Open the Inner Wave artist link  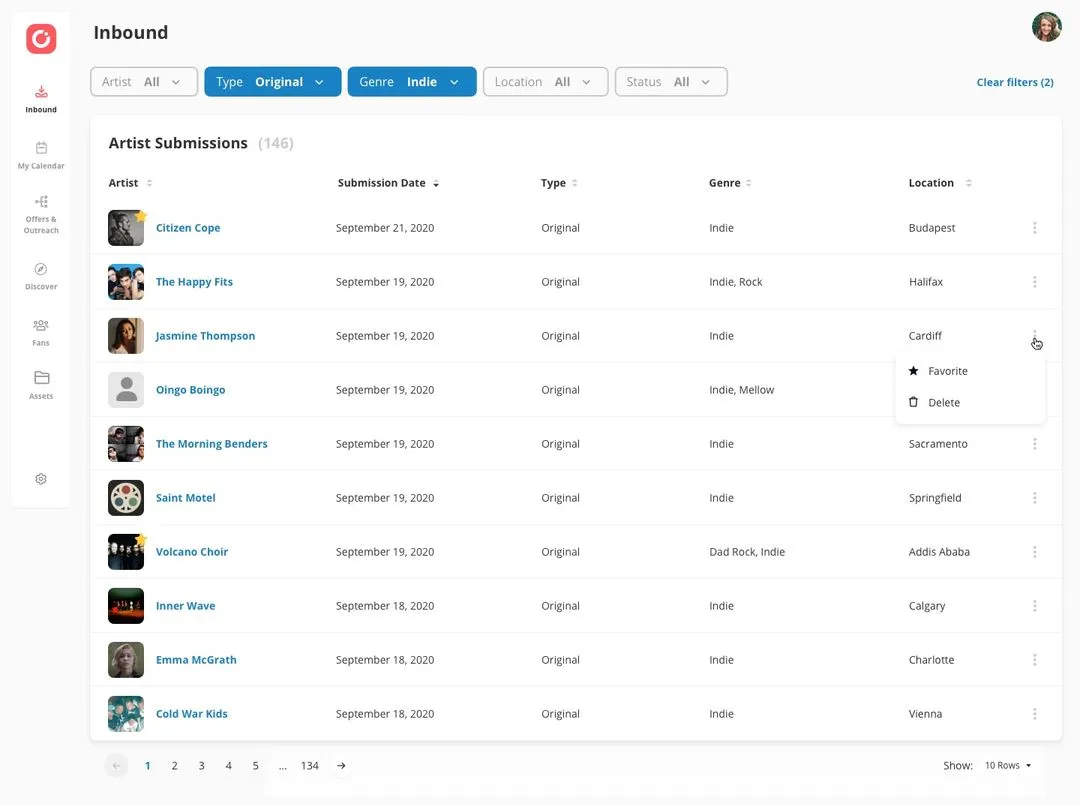click(x=185, y=606)
